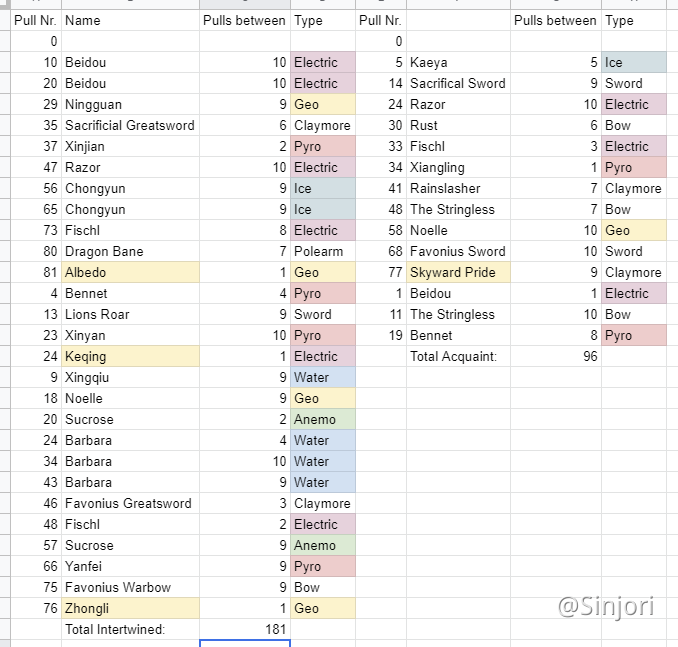
Task: Select the left Pulls between header cell
Action: point(245,20)
